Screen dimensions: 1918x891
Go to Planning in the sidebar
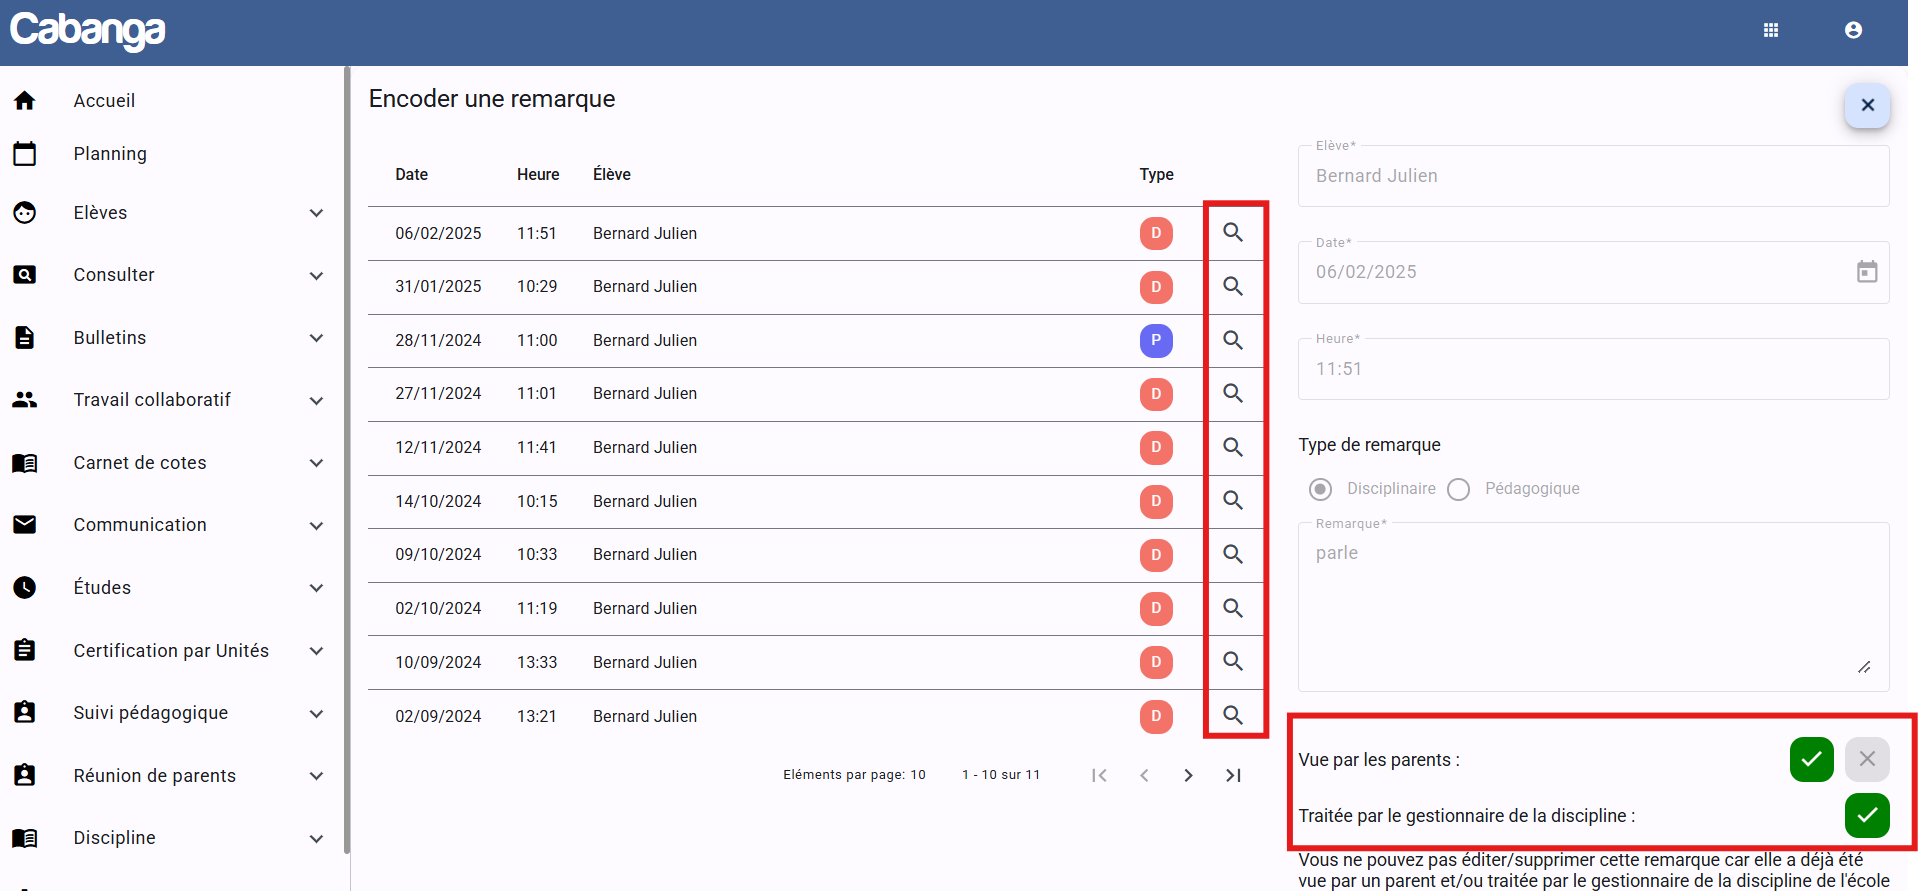click(x=110, y=154)
